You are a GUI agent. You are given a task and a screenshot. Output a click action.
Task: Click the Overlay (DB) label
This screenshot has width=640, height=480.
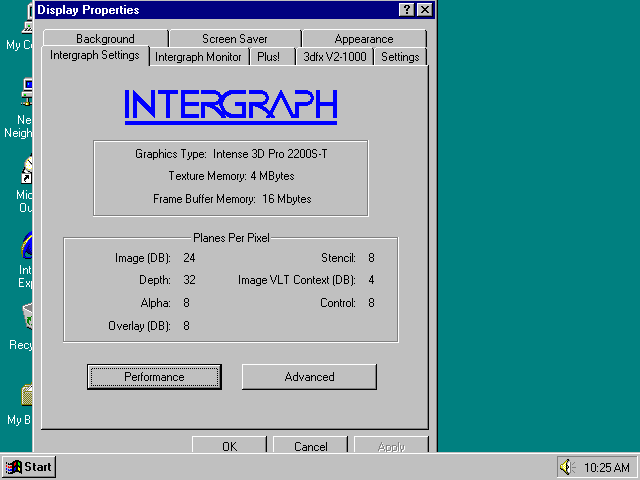[139, 326]
